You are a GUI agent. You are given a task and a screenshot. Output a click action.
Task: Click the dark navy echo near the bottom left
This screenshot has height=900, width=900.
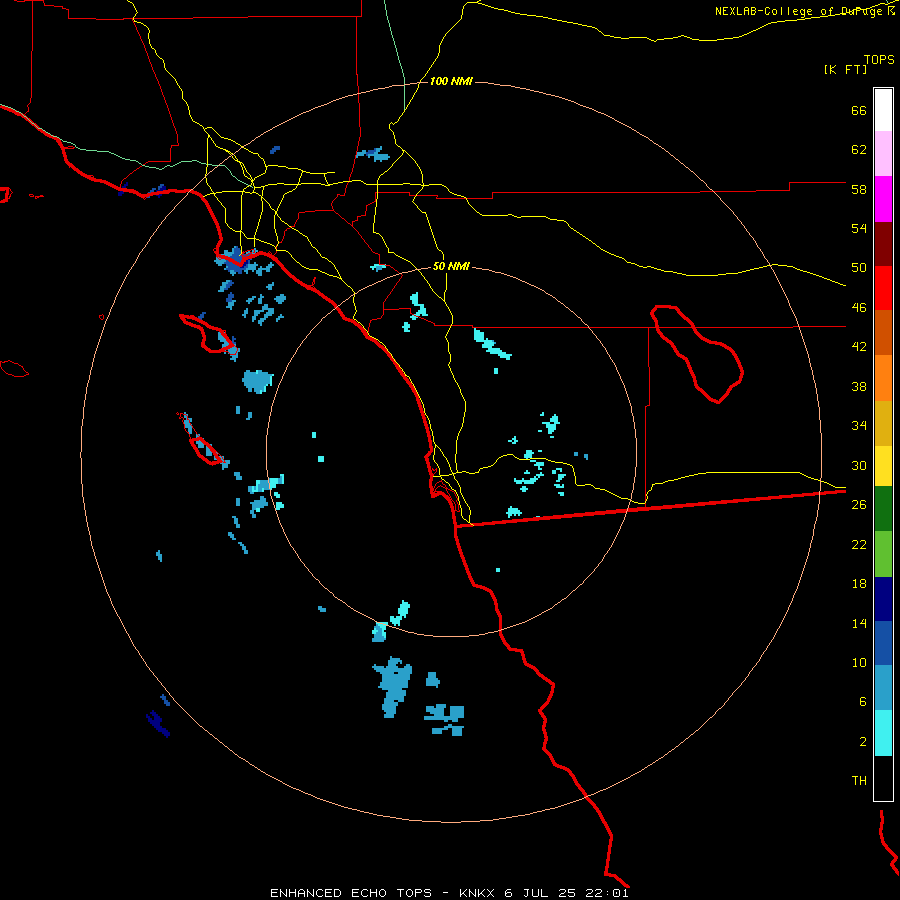(158, 723)
